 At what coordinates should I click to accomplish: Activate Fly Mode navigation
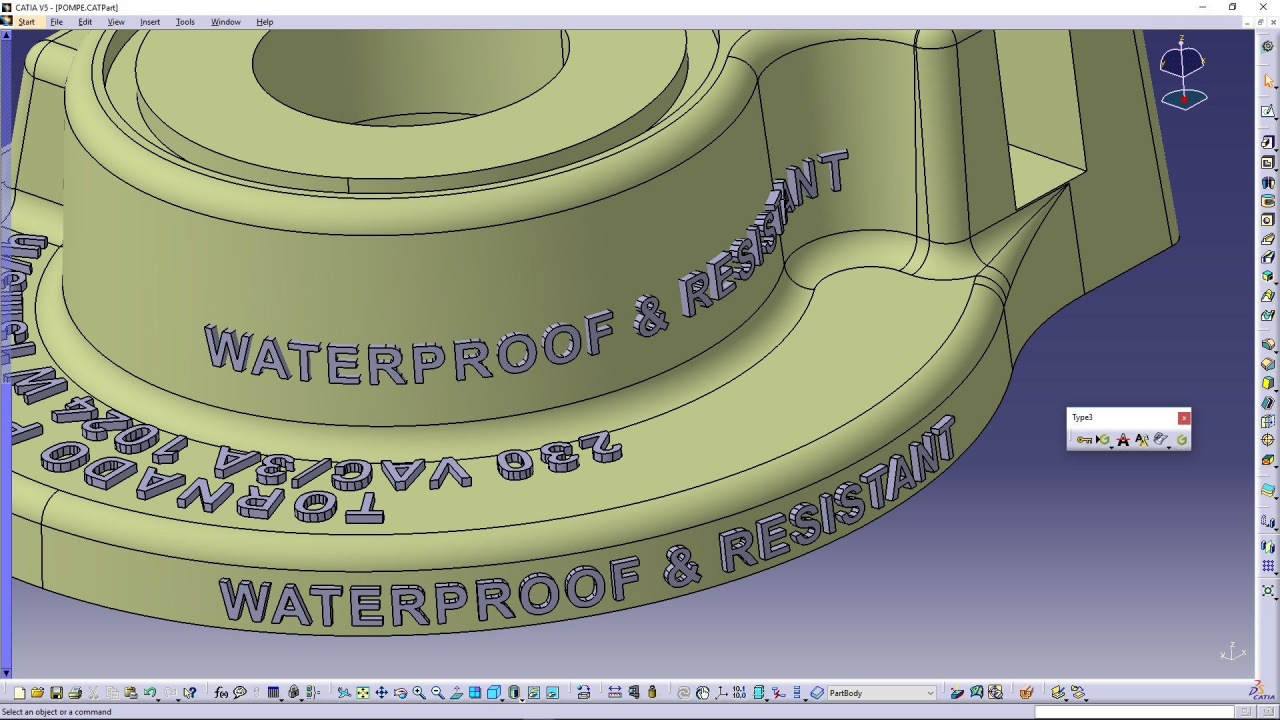tap(344, 692)
